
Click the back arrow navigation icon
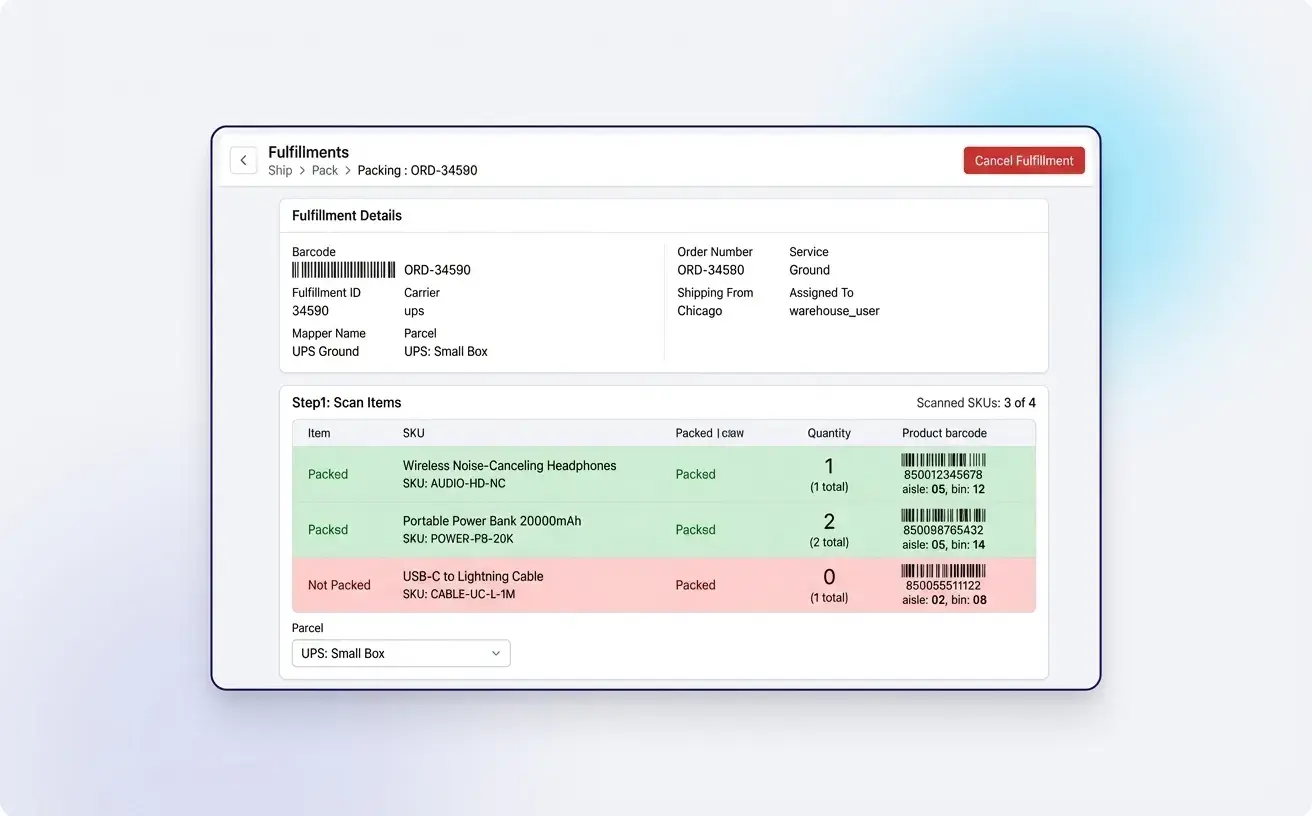point(243,160)
